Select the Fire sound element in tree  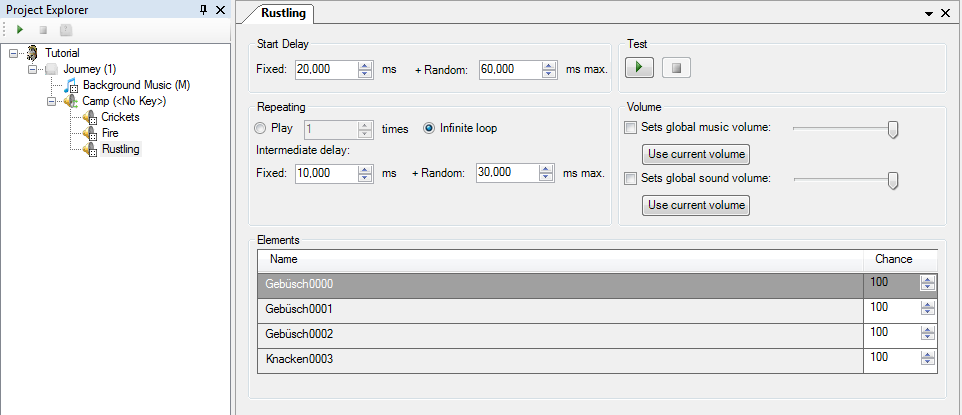click(110, 133)
